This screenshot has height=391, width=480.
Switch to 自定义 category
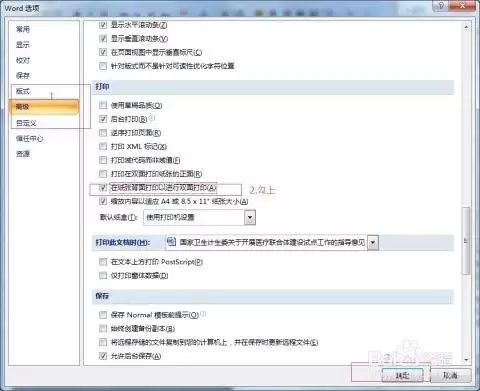26,123
